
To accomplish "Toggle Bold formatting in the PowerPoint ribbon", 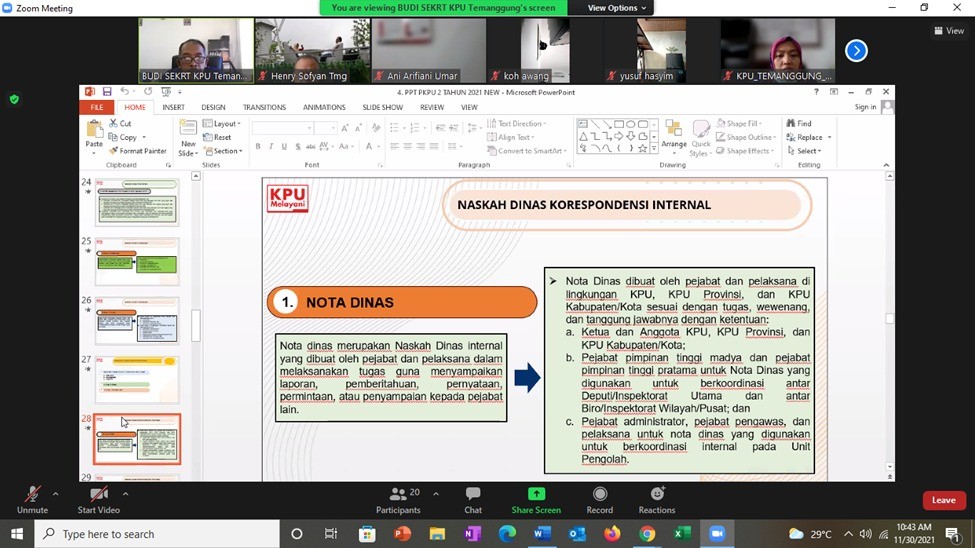I will (x=257, y=146).
